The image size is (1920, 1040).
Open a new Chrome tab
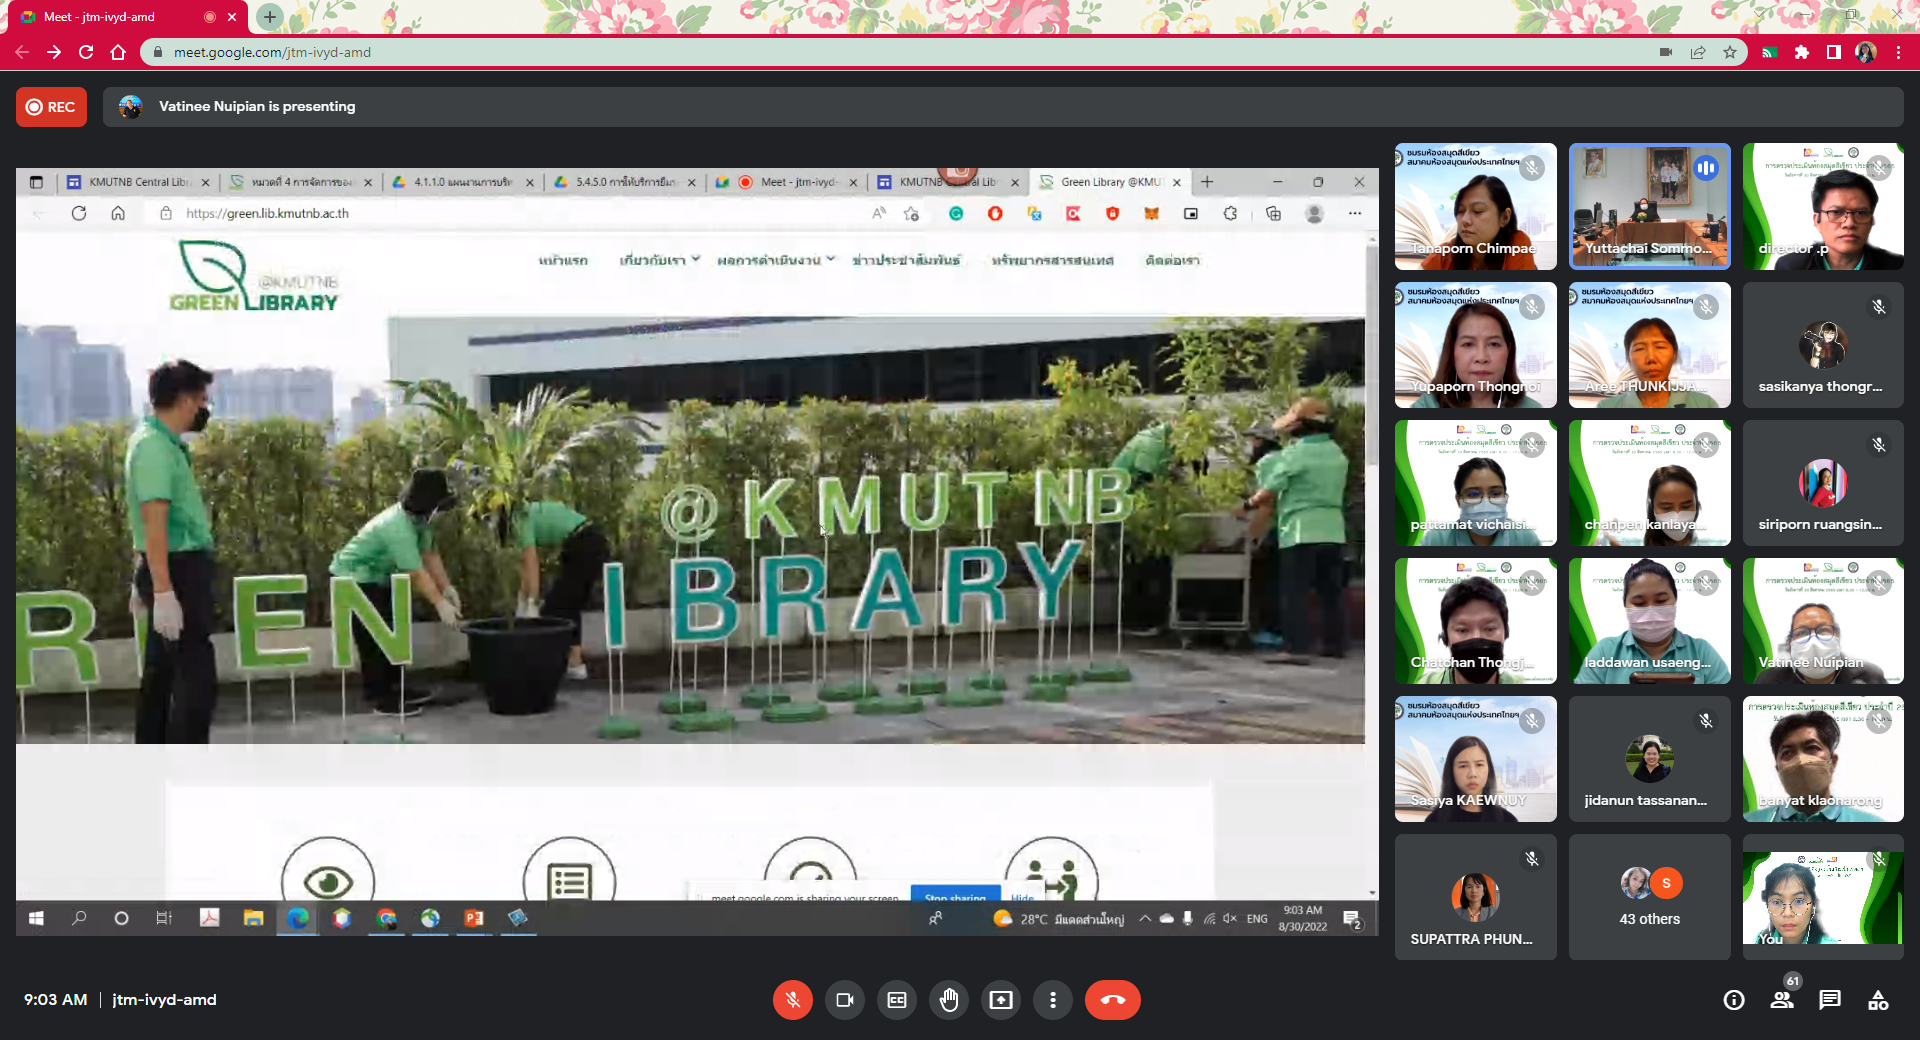(270, 16)
